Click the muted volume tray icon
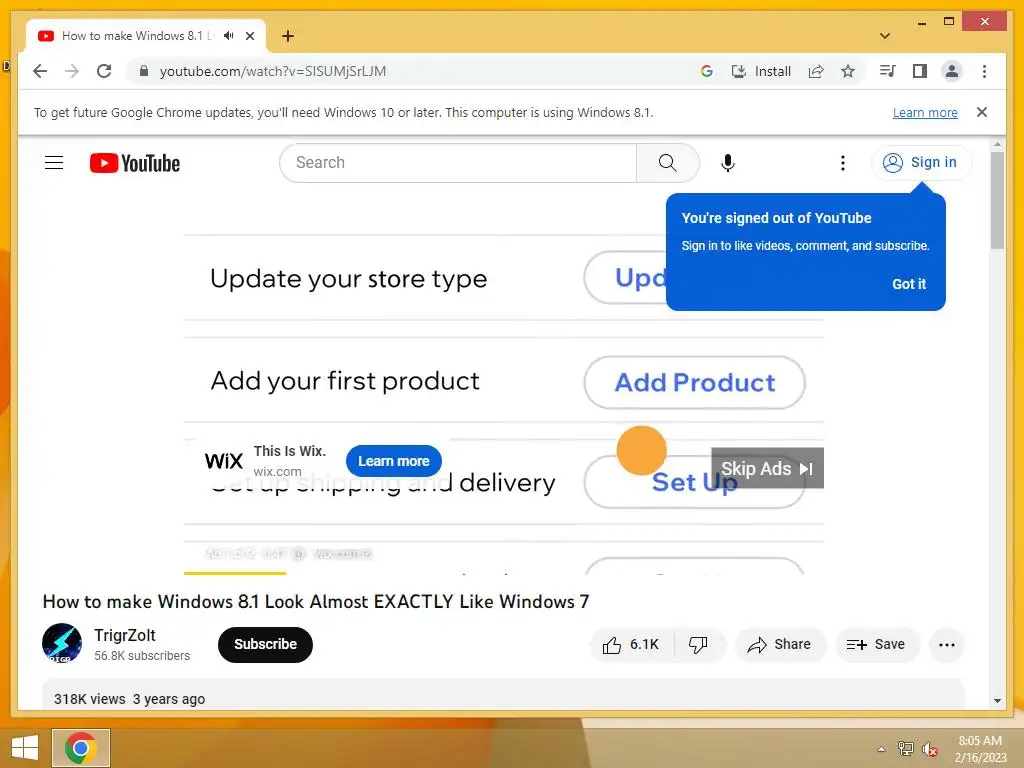Image resolution: width=1024 pixels, height=768 pixels. point(929,749)
